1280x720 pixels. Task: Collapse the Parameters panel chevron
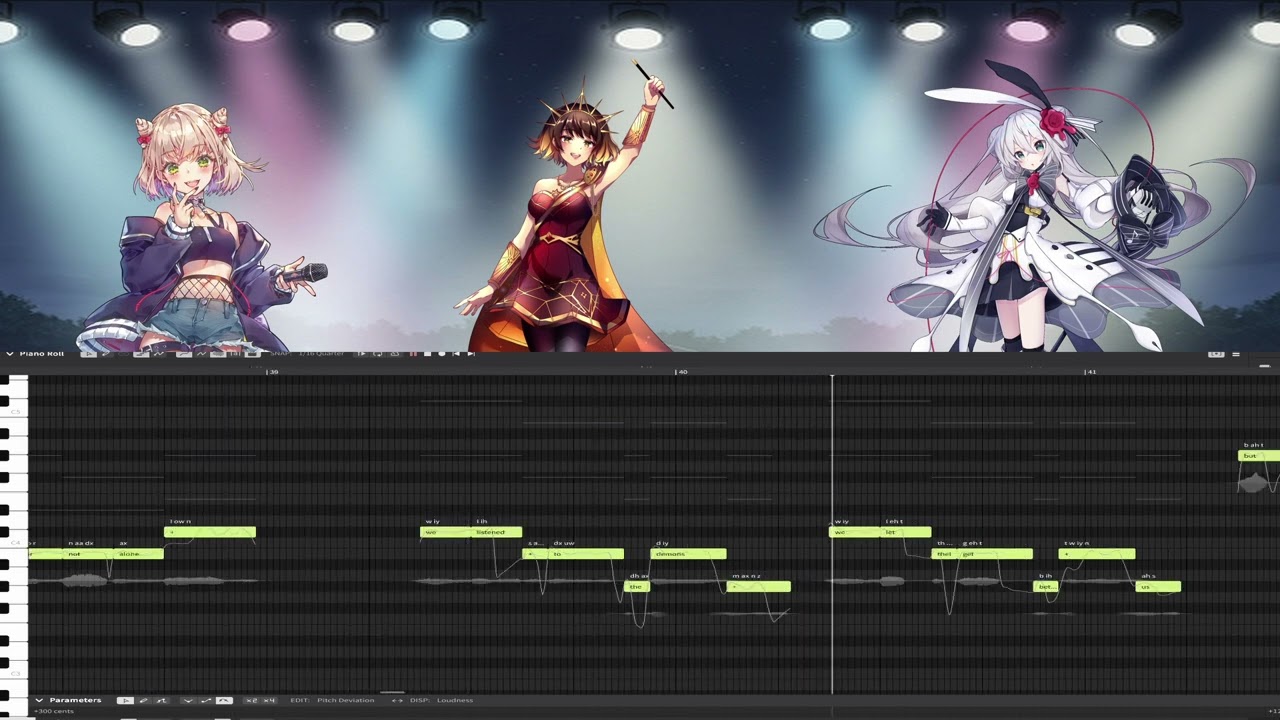[39, 700]
